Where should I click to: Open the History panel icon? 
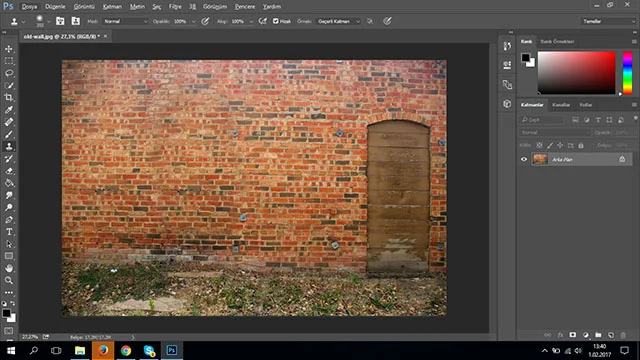click(x=507, y=46)
